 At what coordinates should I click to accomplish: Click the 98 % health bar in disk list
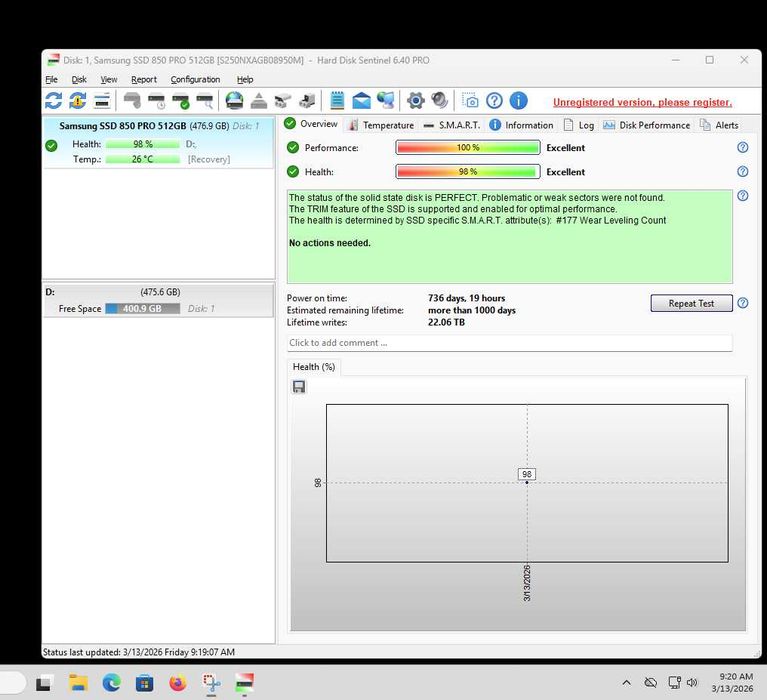tap(142, 144)
